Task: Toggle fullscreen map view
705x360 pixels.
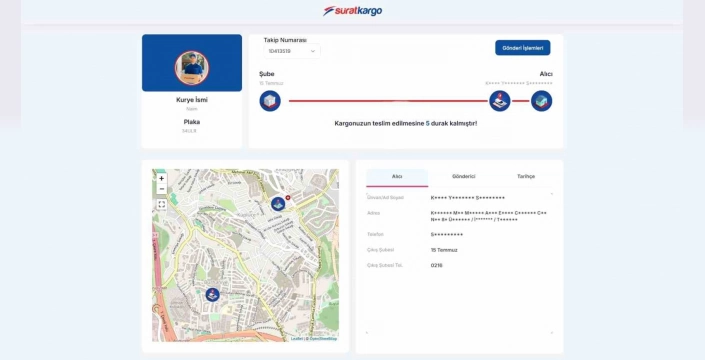Action: tap(161, 204)
